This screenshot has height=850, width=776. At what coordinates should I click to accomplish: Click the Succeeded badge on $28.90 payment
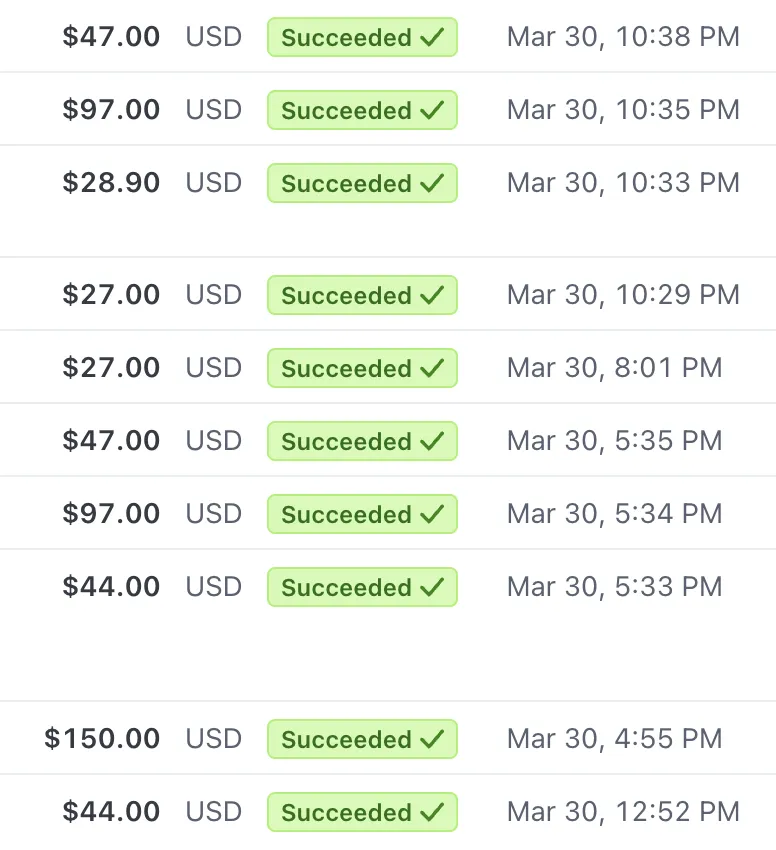pyautogui.click(x=362, y=183)
